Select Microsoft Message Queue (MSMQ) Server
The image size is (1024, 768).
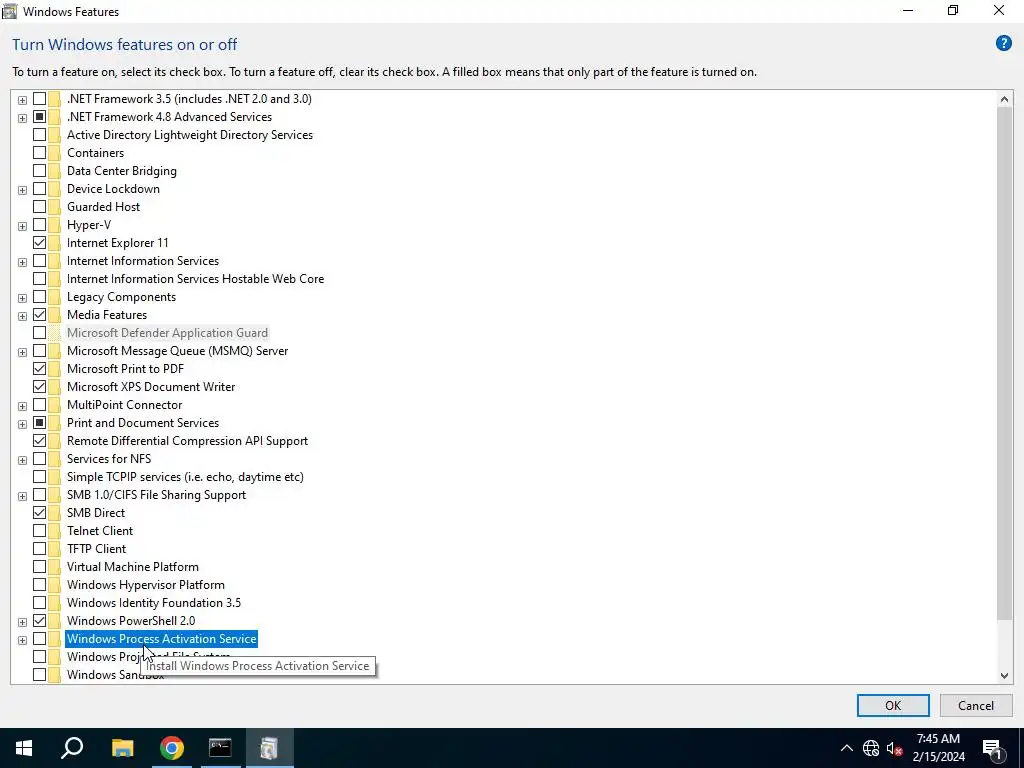click(178, 351)
